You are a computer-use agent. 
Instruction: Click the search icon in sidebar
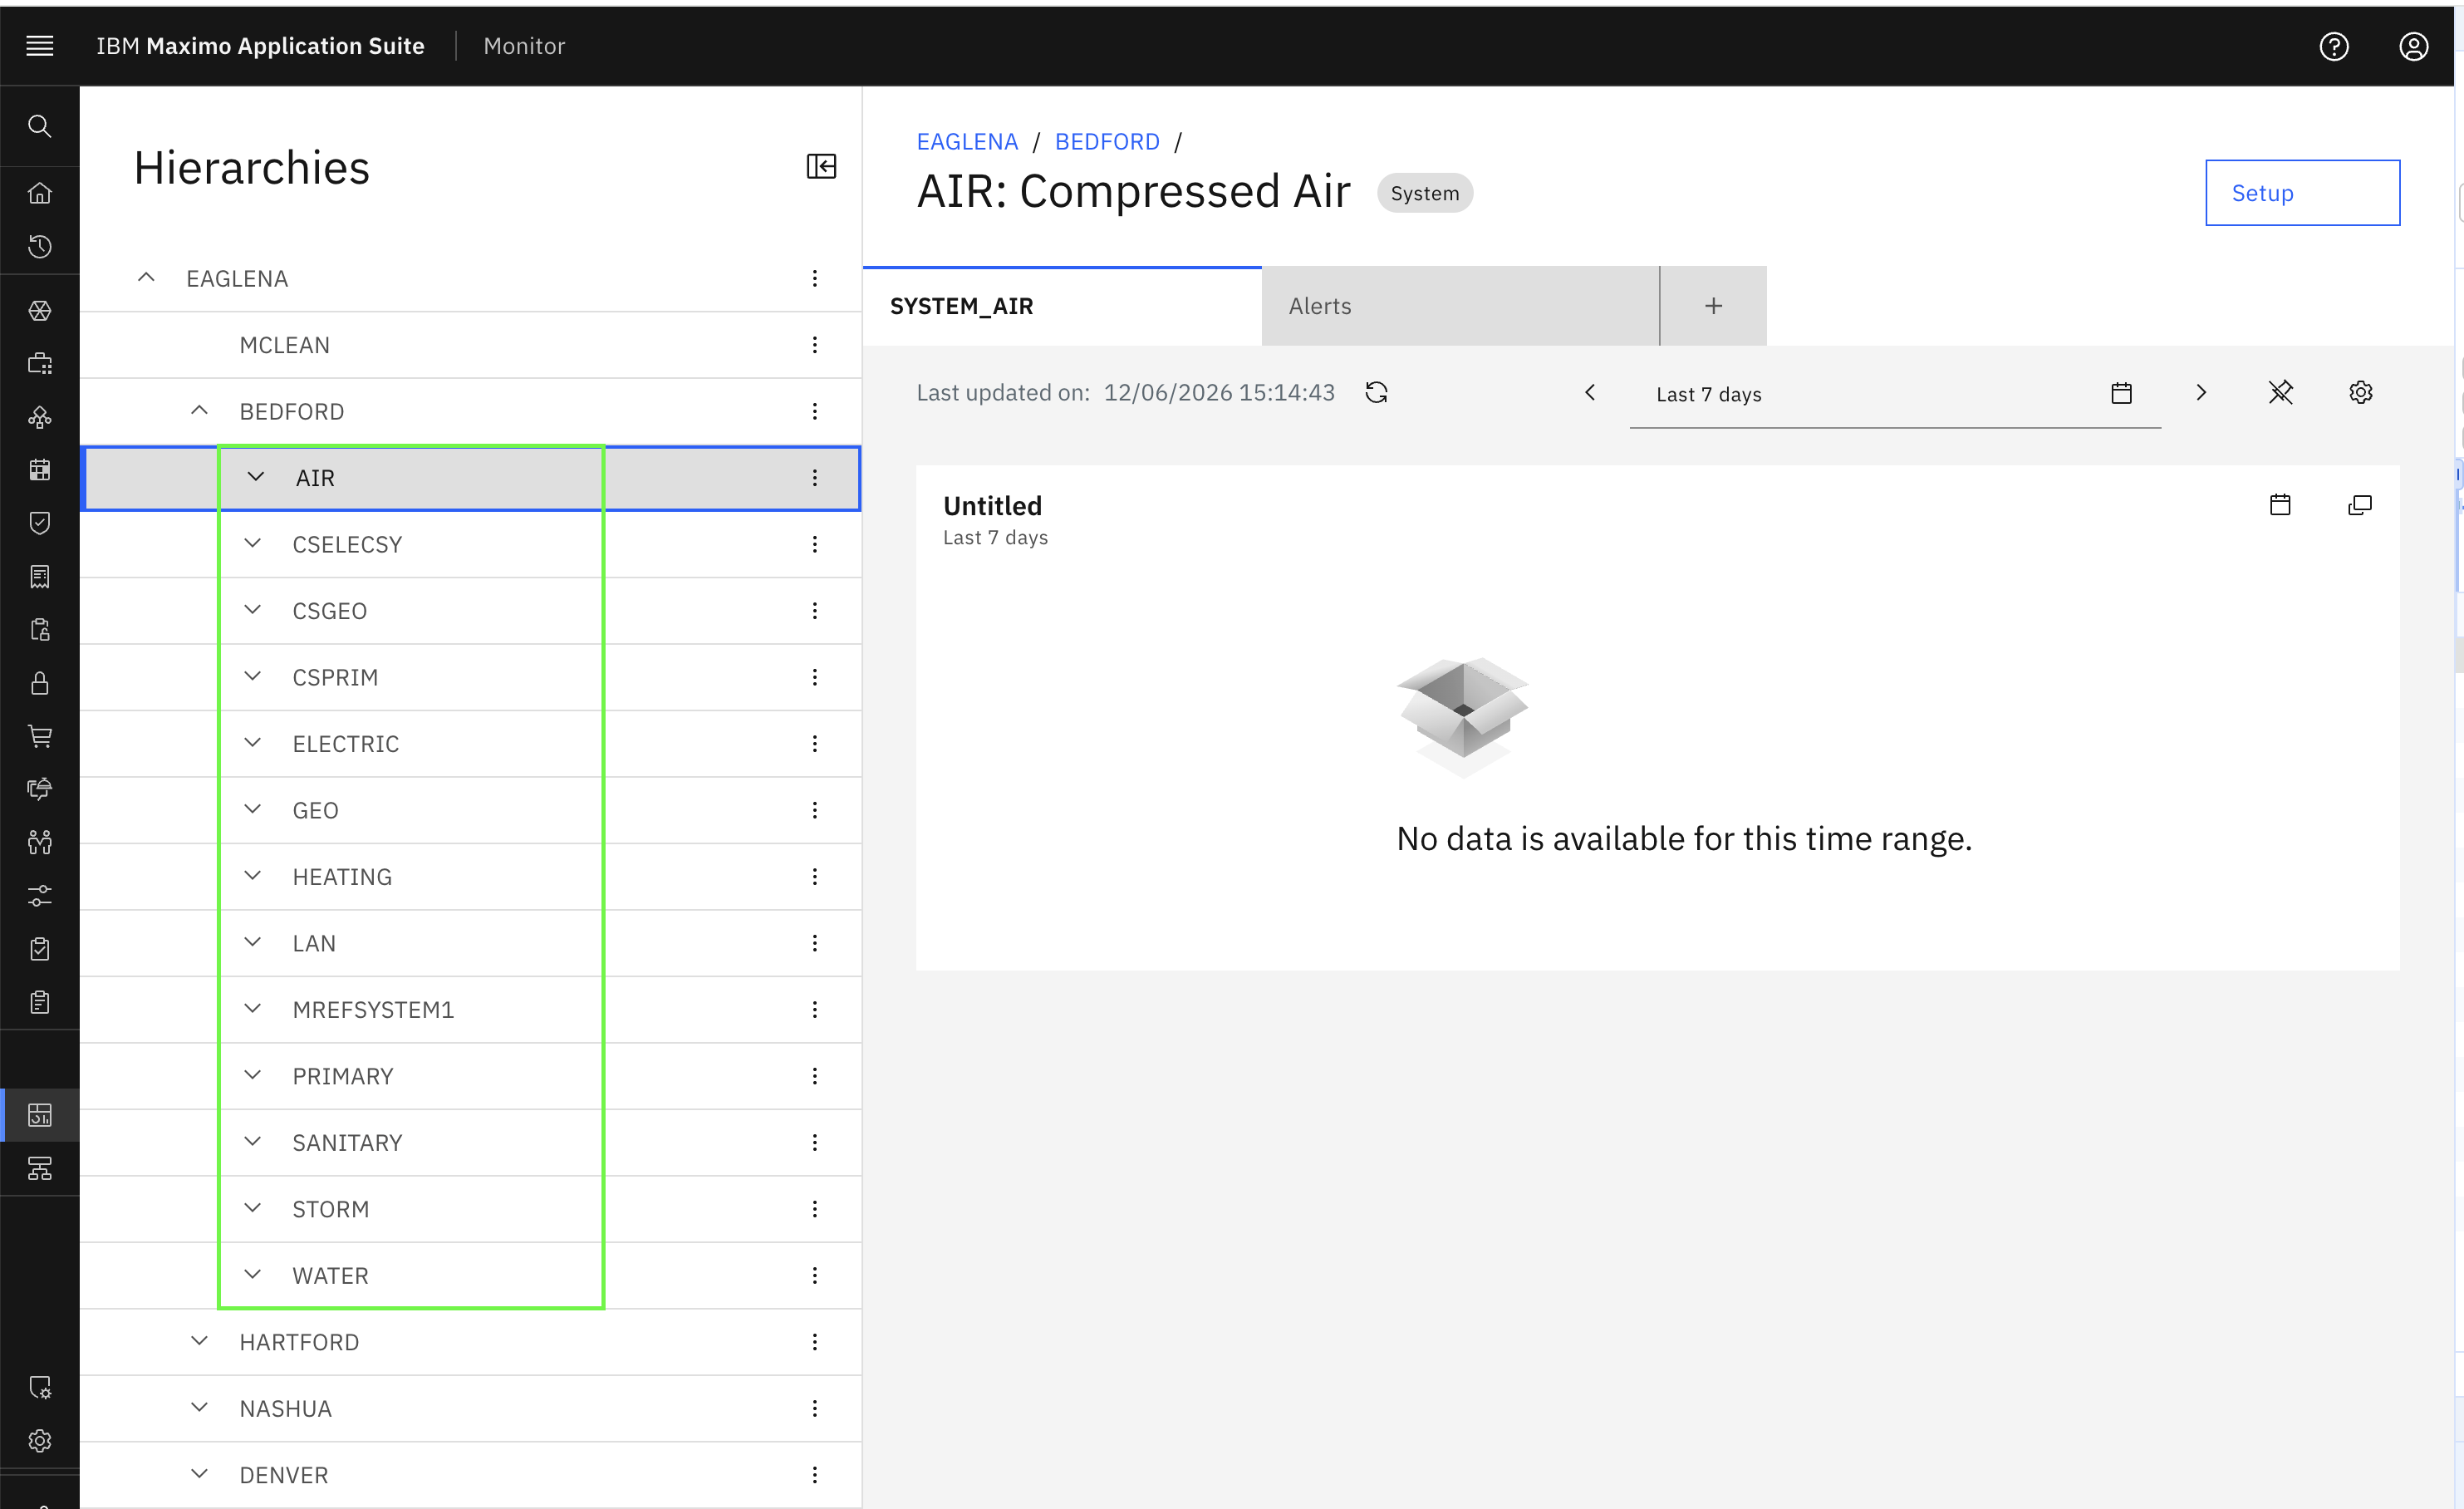click(40, 126)
